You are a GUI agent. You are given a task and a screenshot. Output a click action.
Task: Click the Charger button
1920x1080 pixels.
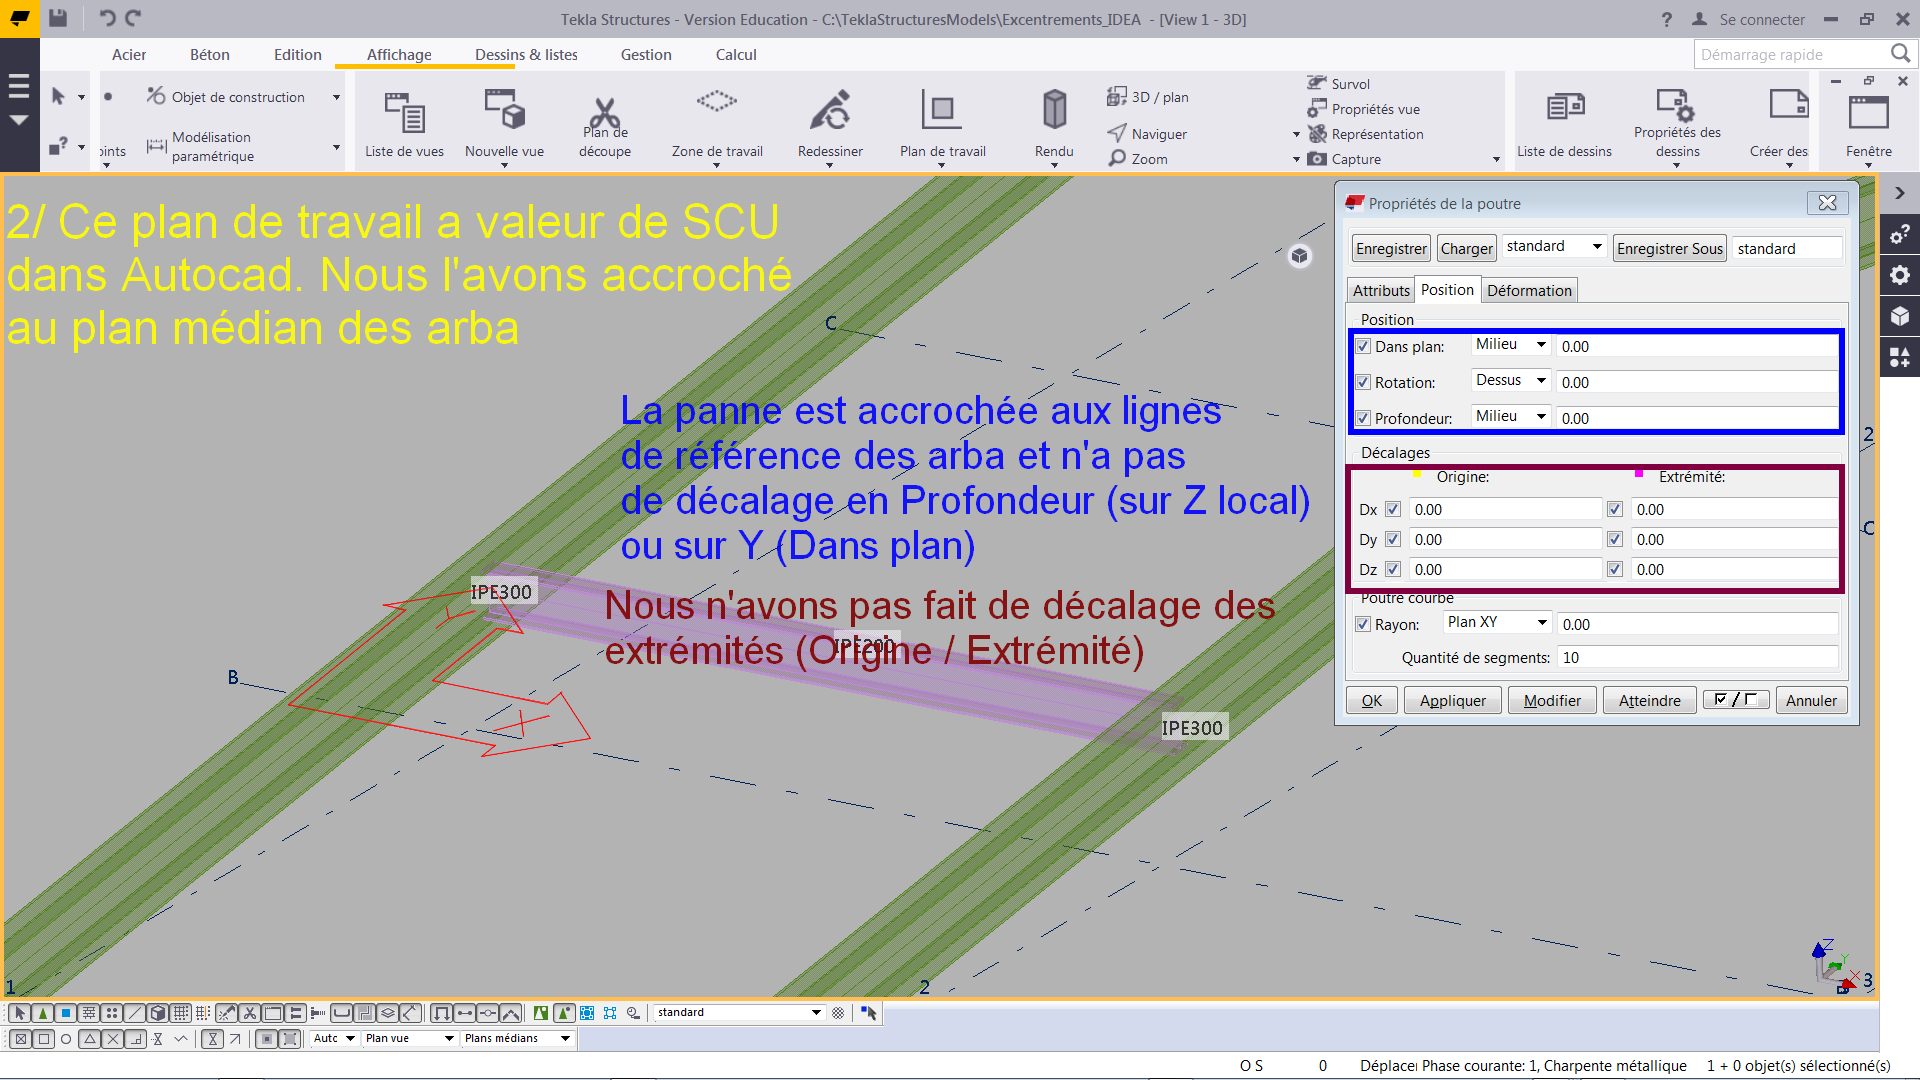coord(1467,249)
